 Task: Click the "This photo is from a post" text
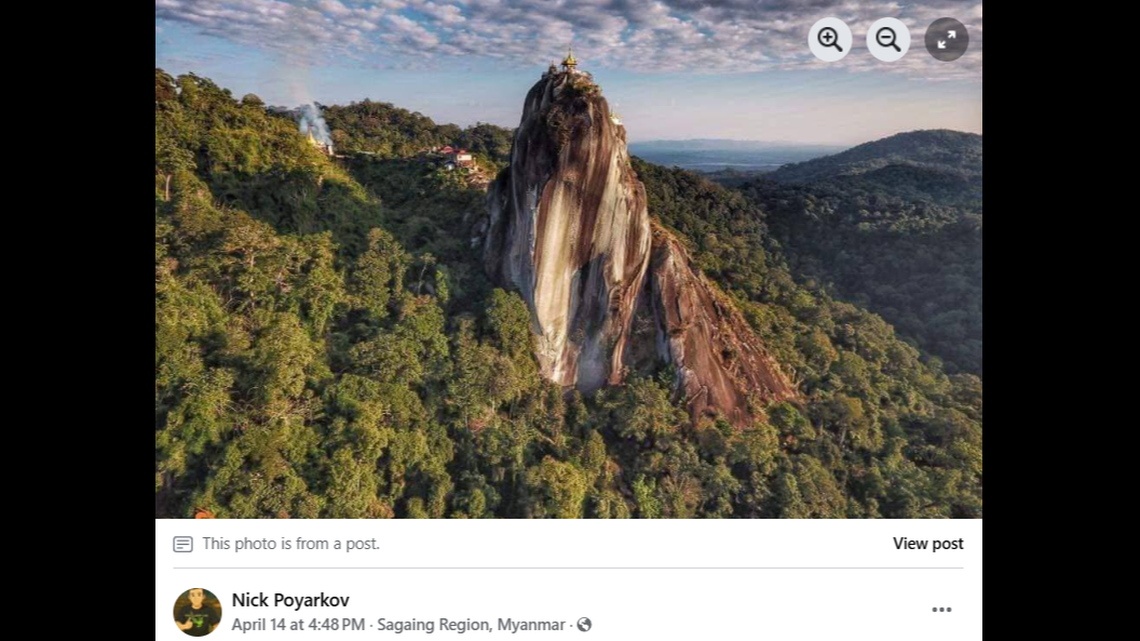pos(291,544)
